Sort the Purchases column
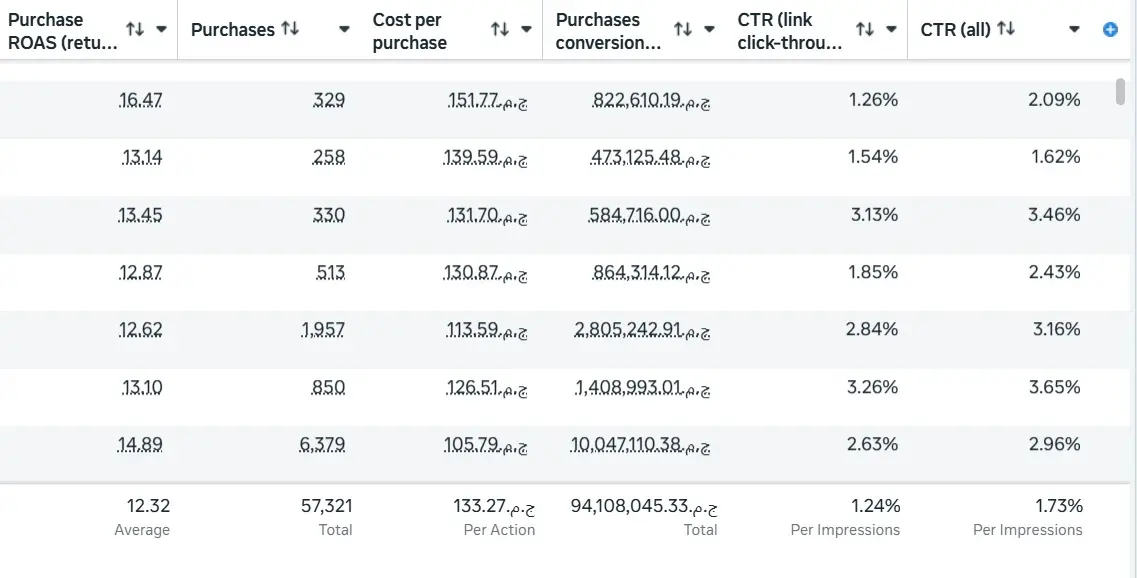1137x578 pixels. [x=290, y=29]
